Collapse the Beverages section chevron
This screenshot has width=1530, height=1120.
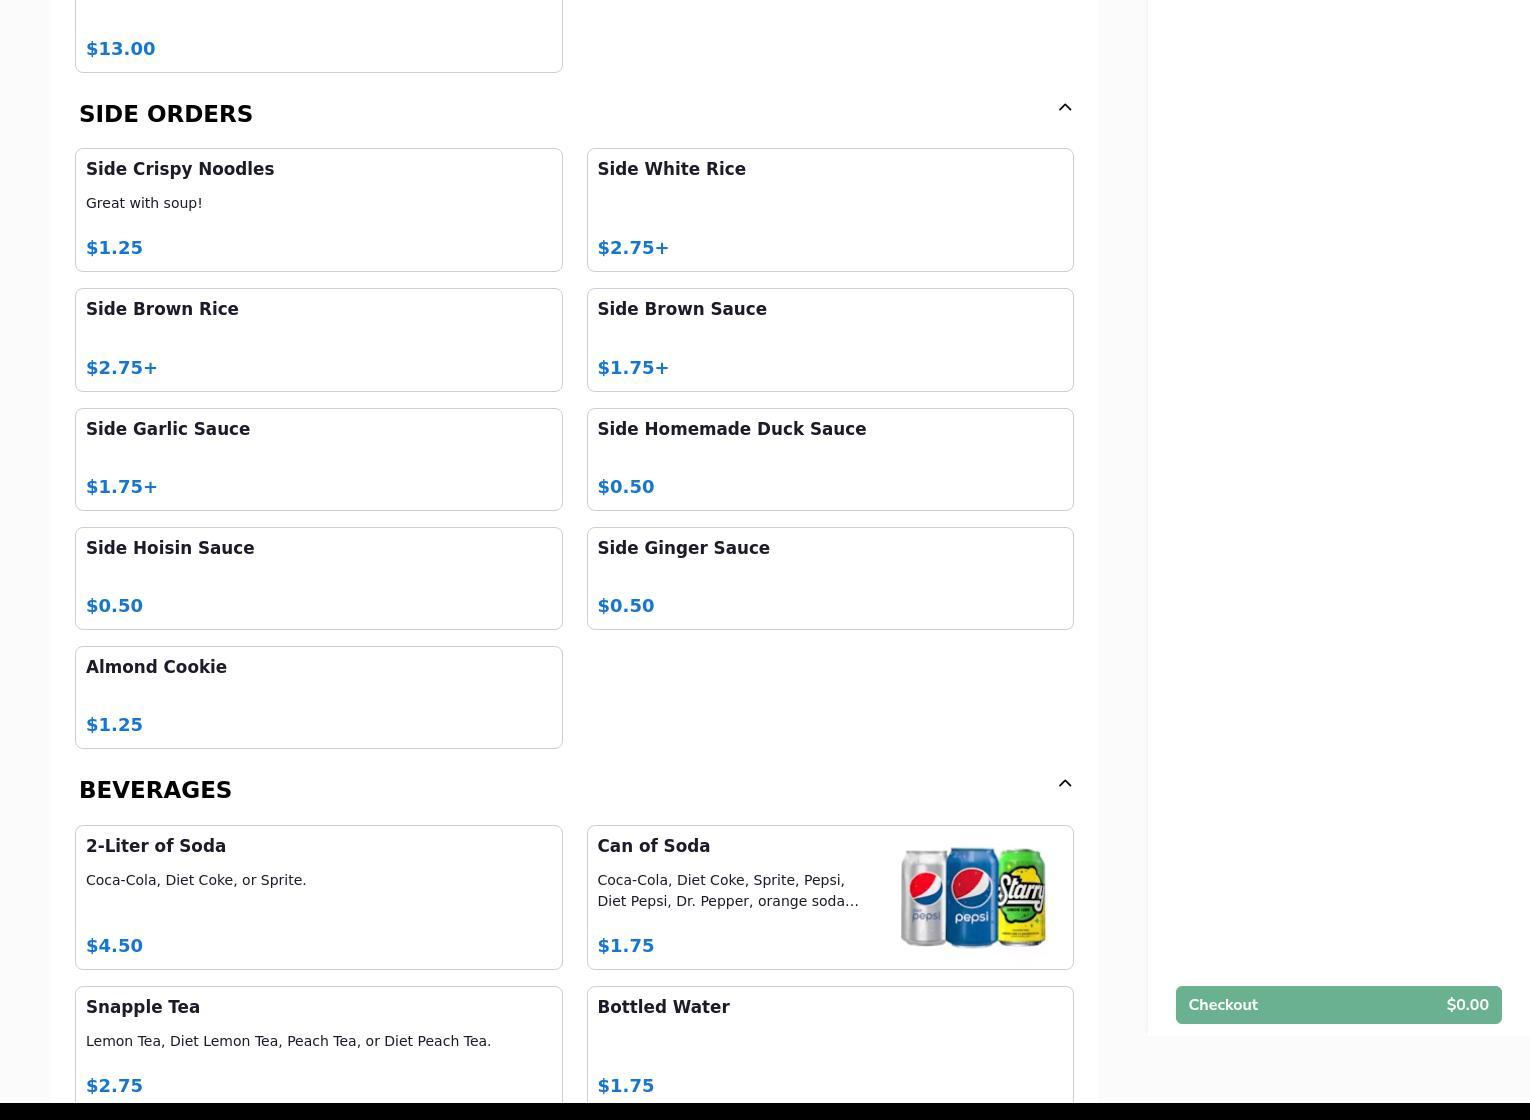coord(1064,784)
